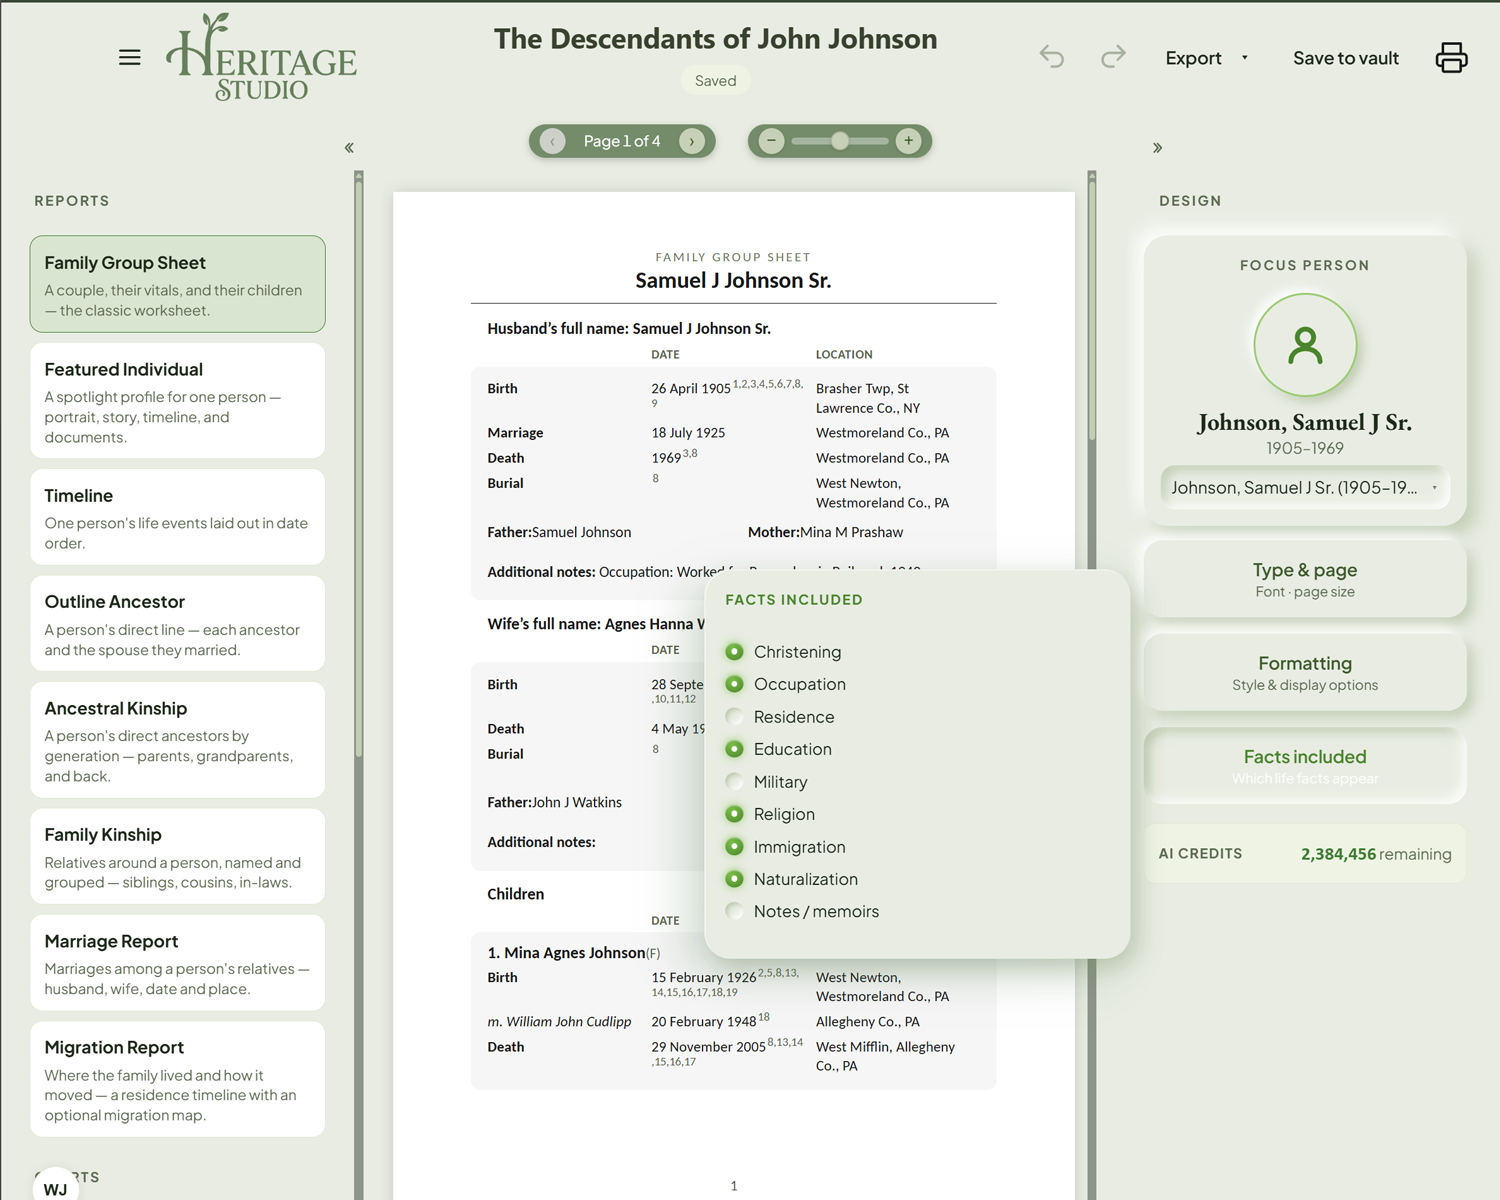The image size is (1500, 1200).
Task: Undo the last change
Action: (x=1052, y=57)
